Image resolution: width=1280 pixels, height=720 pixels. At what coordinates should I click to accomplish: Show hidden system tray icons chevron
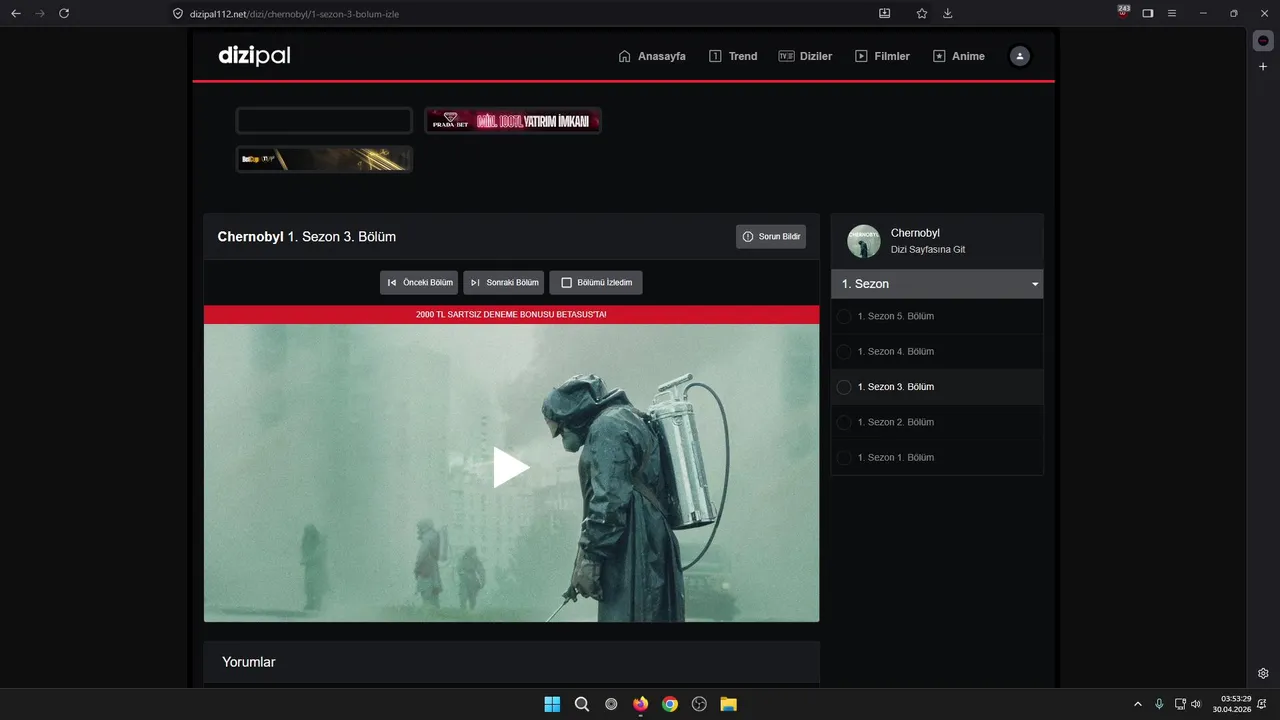click(x=1137, y=704)
